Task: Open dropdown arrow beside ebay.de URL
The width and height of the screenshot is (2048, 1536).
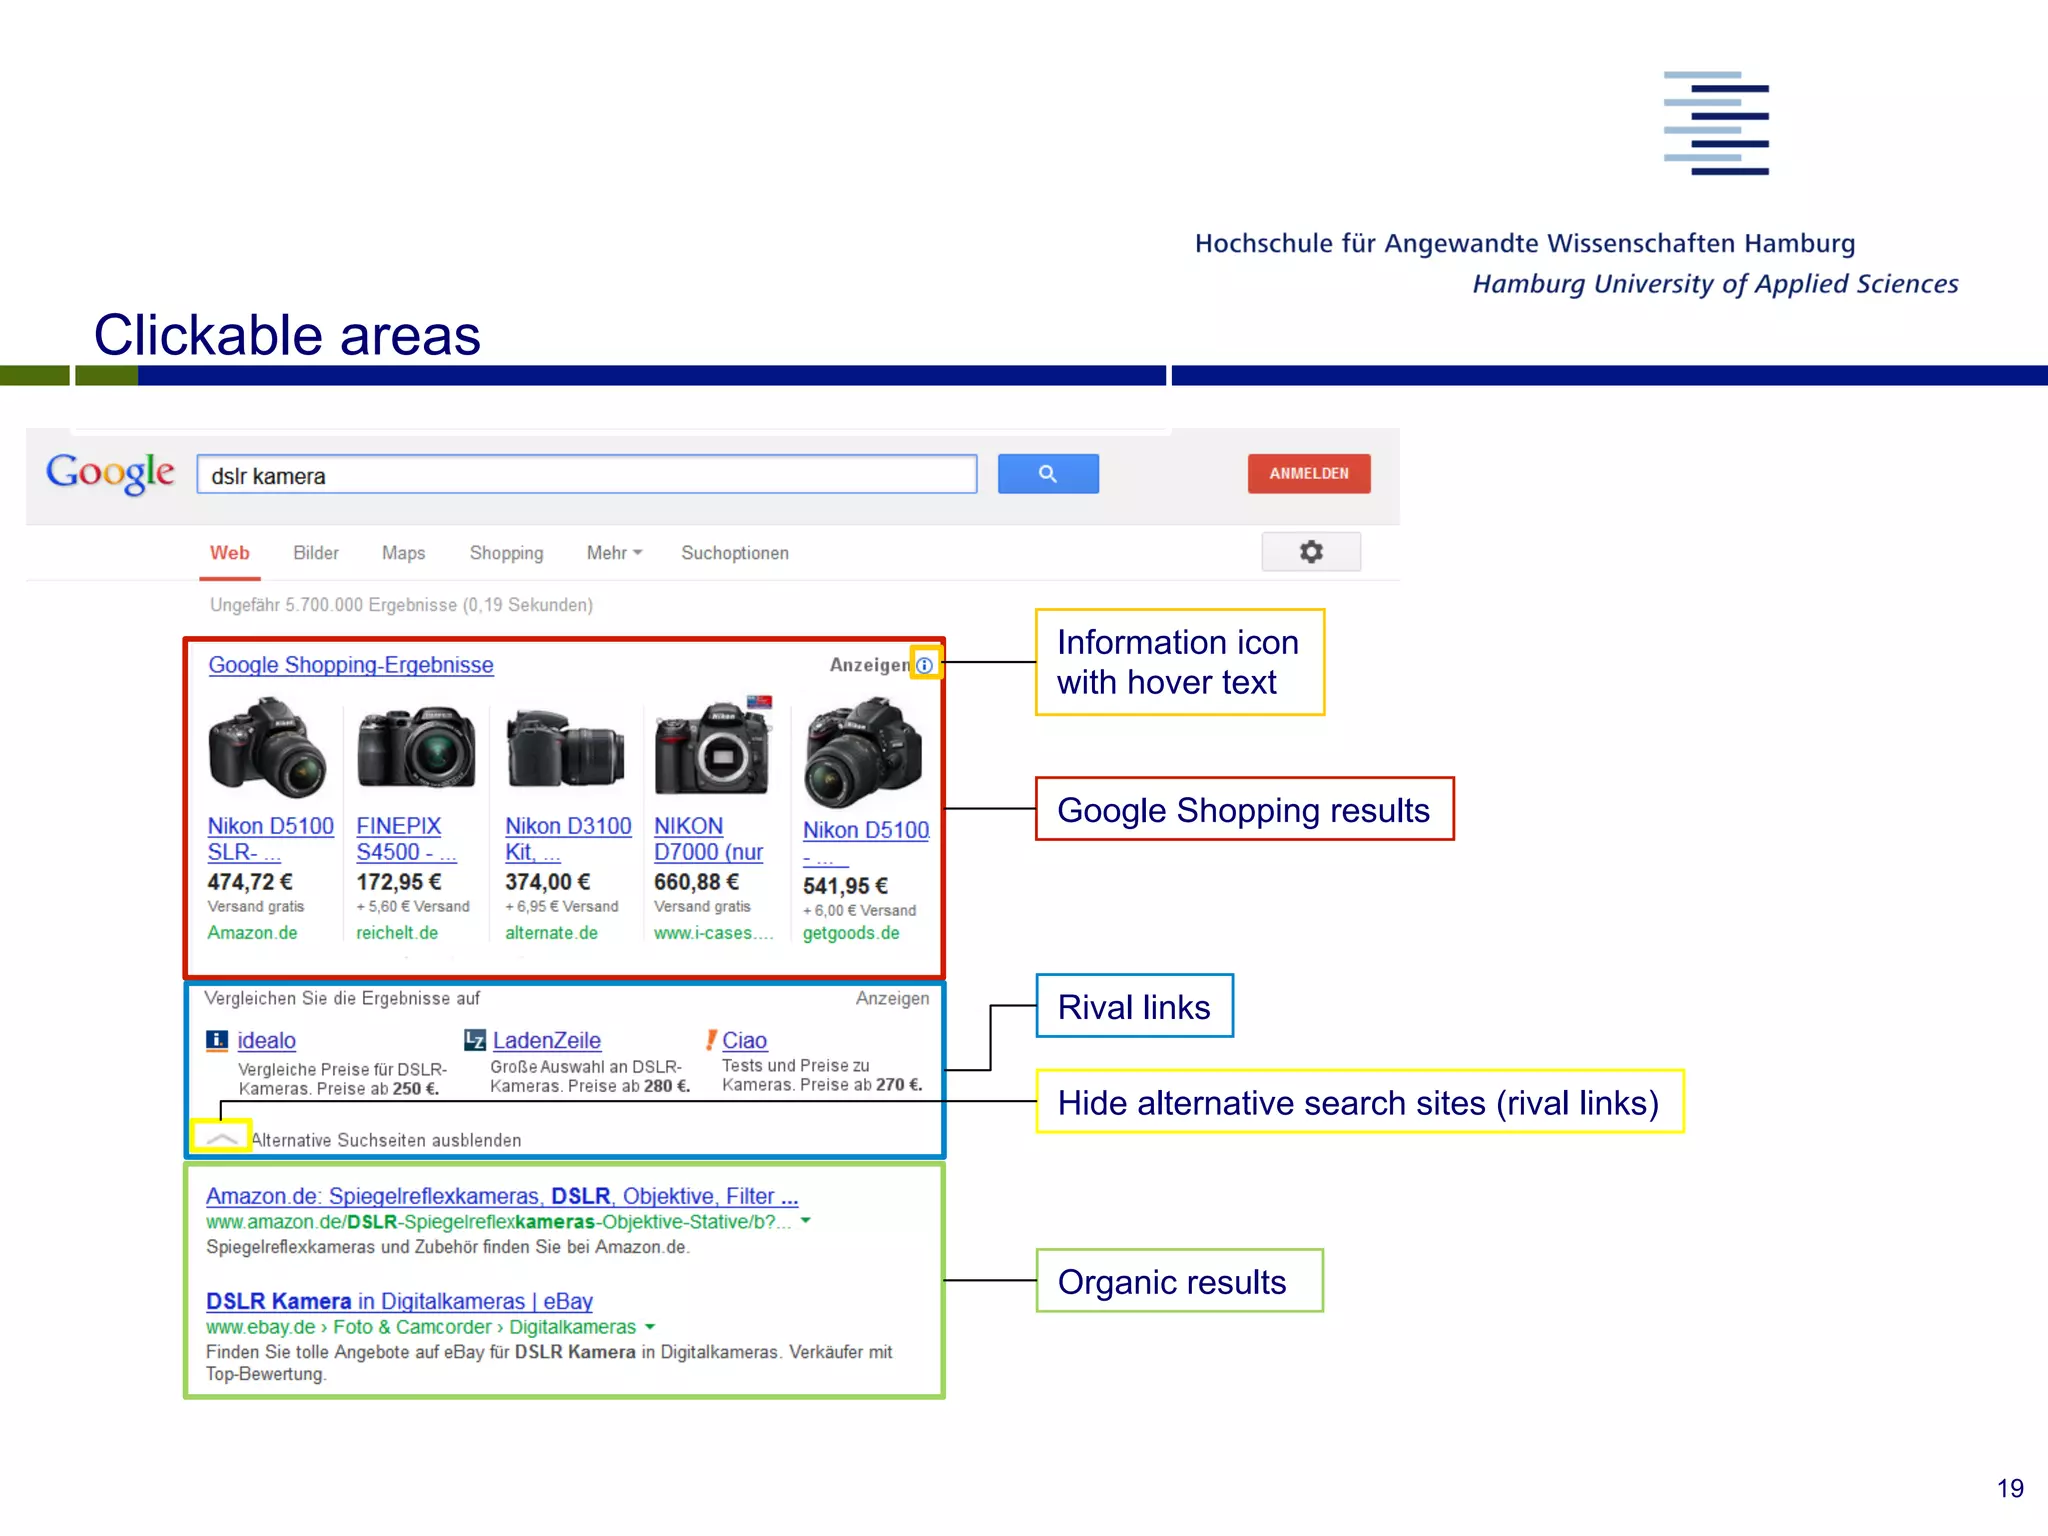Action: tap(650, 1327)
